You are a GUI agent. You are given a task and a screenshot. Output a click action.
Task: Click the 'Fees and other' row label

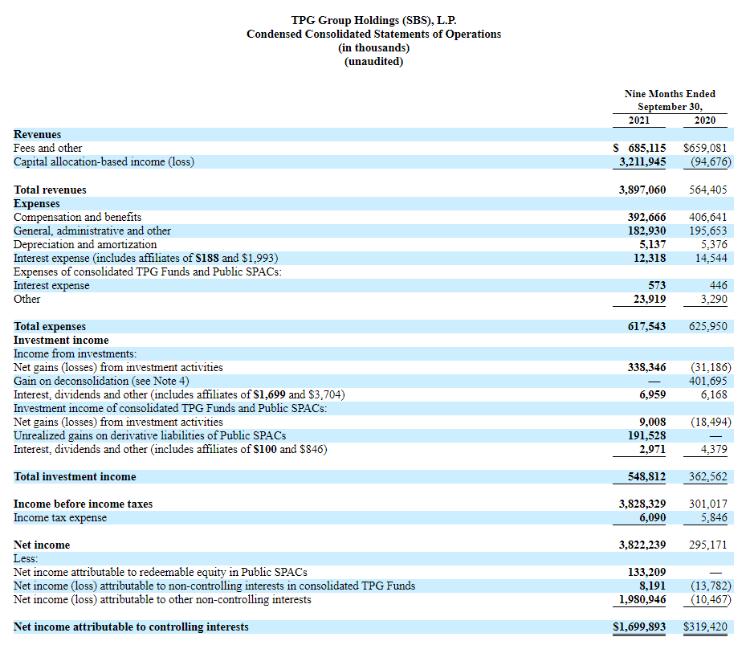point(48,148)
